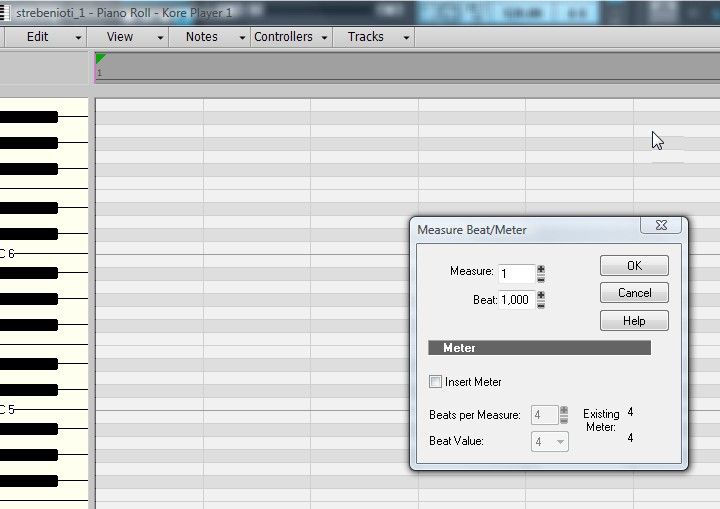
Task: Increase the Measure value with up arrow
Action: [541, 269]
